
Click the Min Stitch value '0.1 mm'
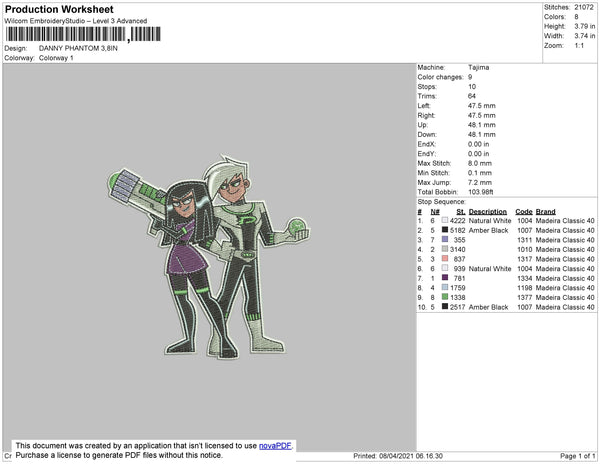tap(480, 173)
